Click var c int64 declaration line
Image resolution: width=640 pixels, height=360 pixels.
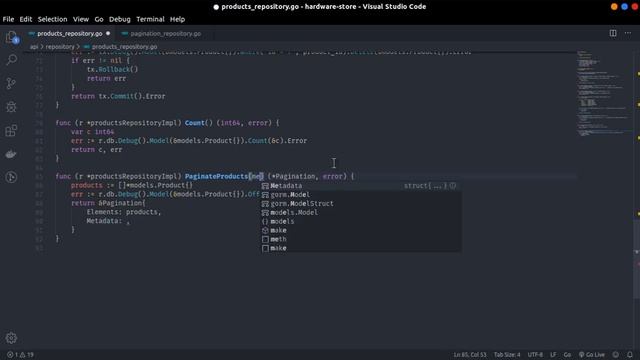coord(92,132)
